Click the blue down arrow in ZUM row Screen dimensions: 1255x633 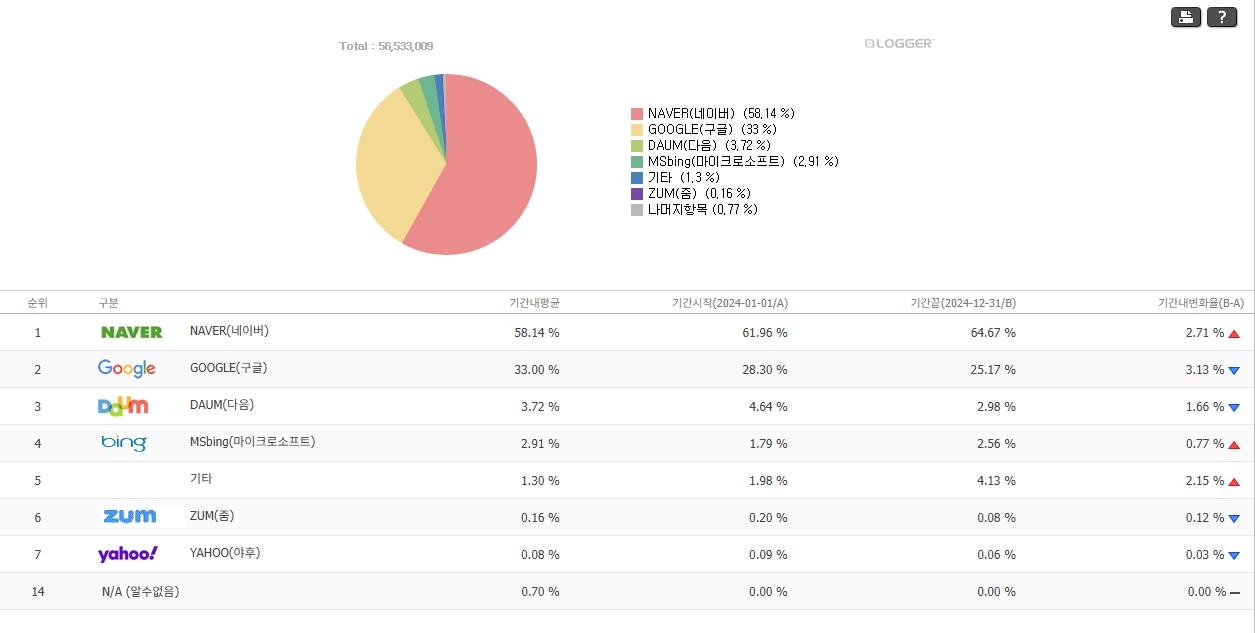click(1234, 519)
